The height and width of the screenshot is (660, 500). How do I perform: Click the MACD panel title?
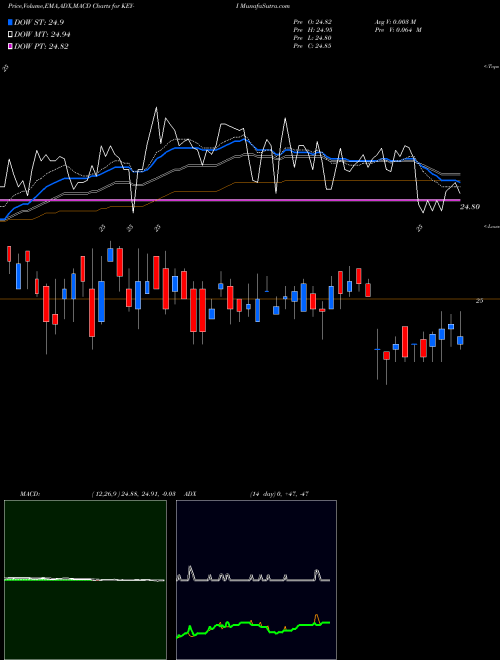point(29,494)
